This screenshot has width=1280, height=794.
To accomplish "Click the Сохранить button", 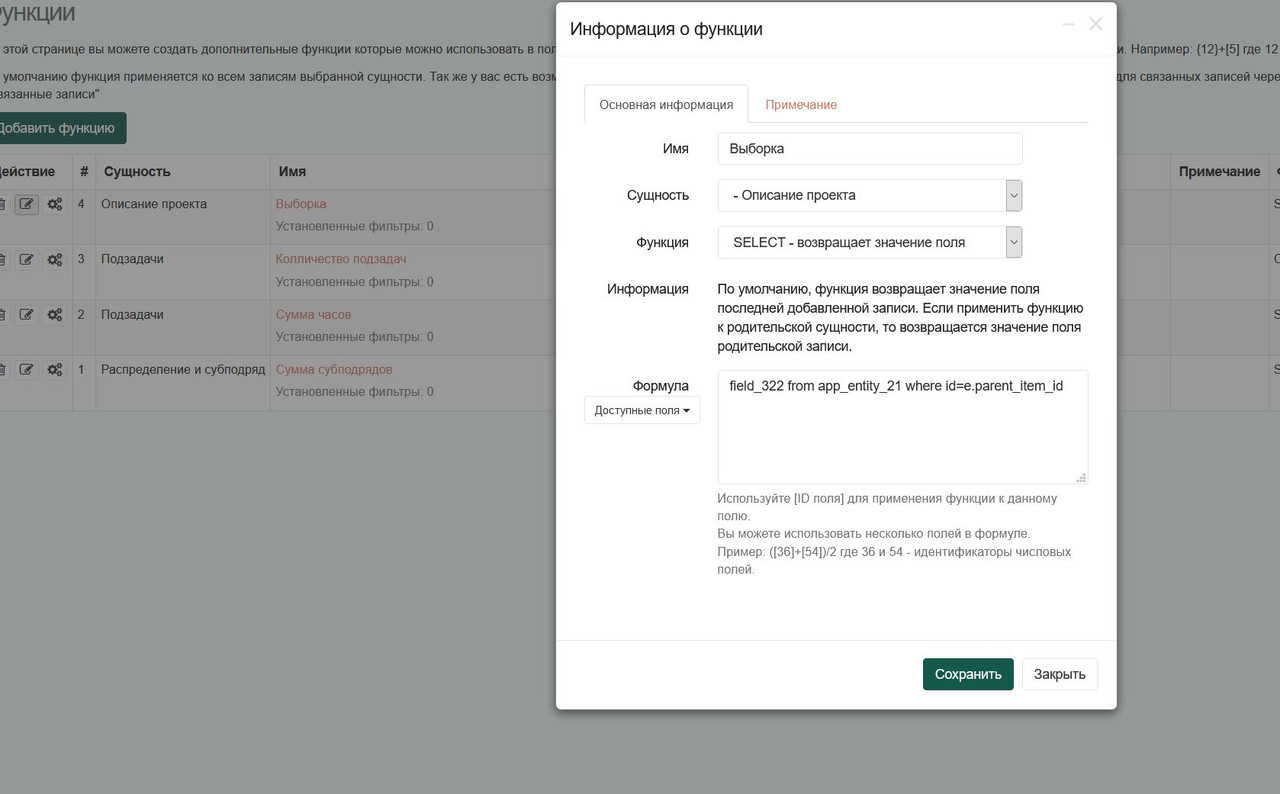I will point(968,674).
